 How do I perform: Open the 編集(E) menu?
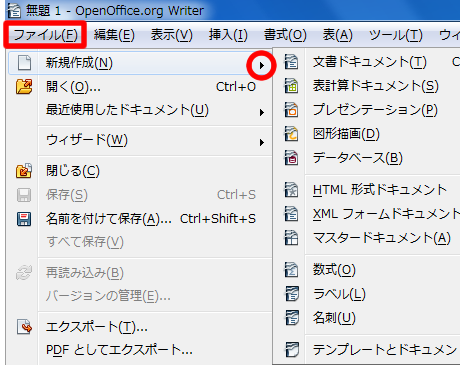[x=114, y=35]
